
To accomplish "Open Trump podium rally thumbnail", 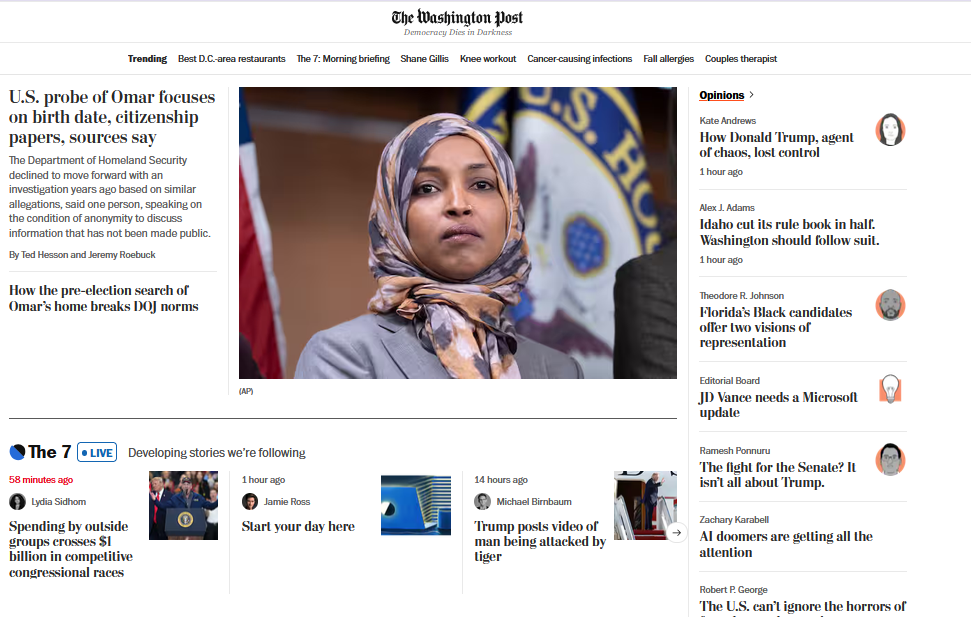I will 183,505.
